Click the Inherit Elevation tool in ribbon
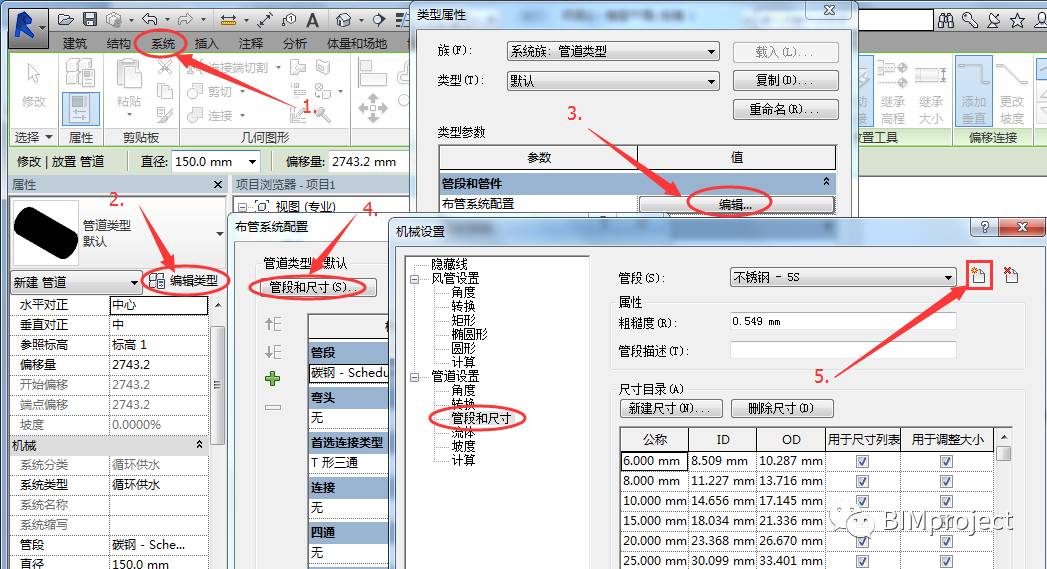1047x569 pixels. tap(892, 91)
